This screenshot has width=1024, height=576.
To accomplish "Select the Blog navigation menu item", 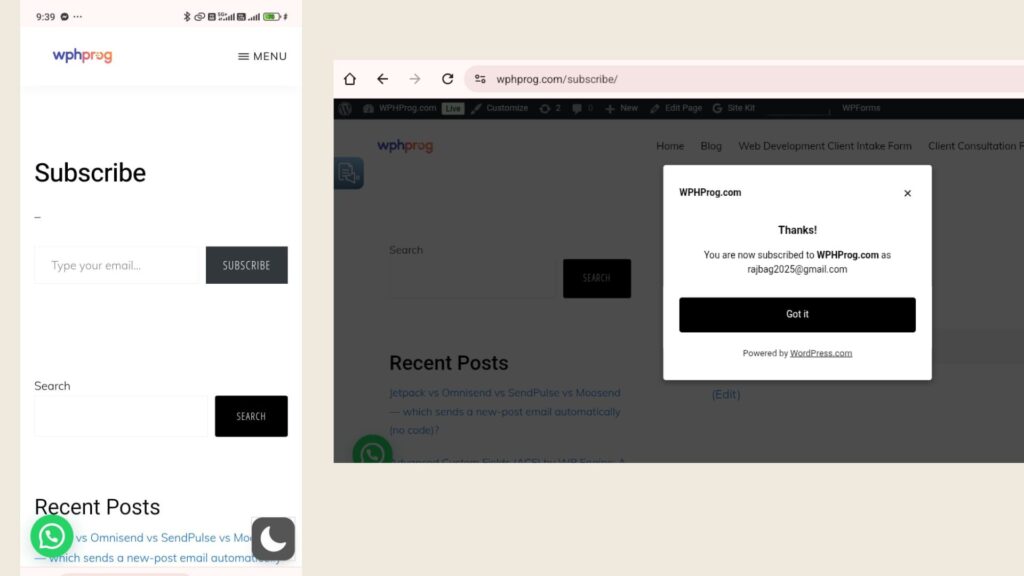I will pos(711,146).
